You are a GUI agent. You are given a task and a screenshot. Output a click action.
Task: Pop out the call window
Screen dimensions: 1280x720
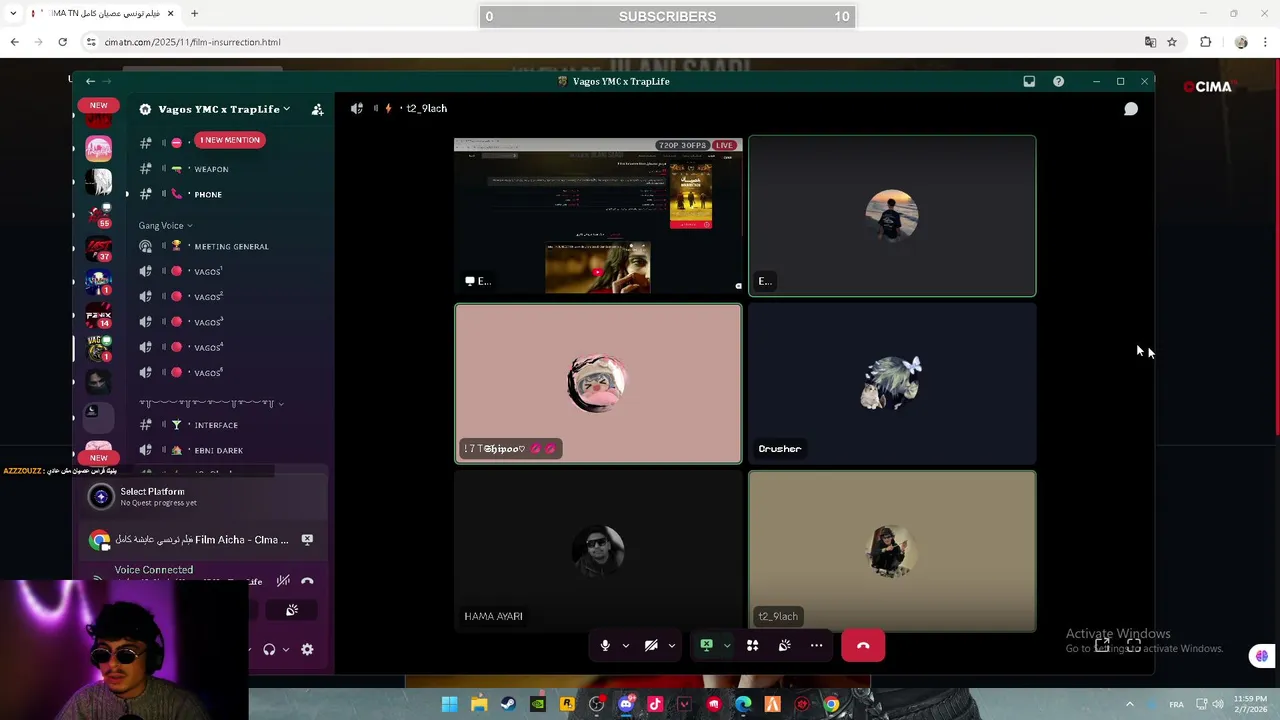point(1102,646)
